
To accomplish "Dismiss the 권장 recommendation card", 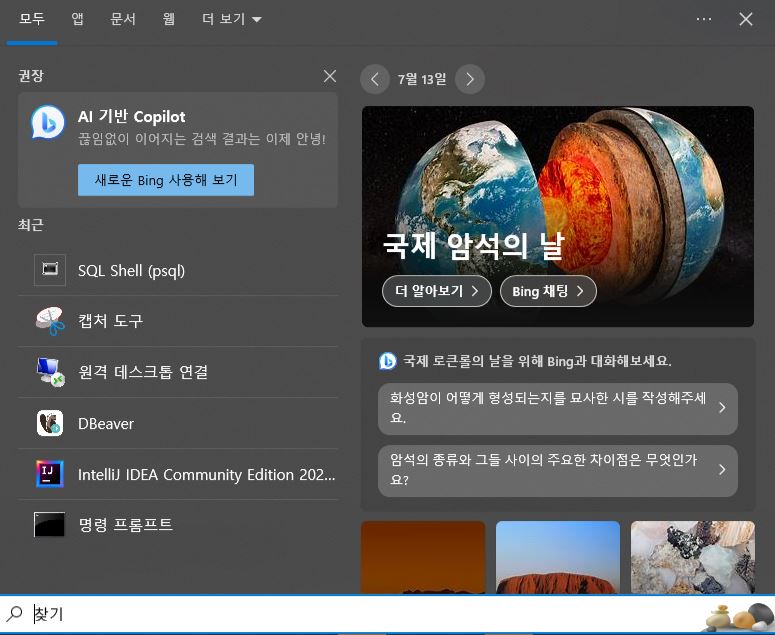I will tap(330, 76).
